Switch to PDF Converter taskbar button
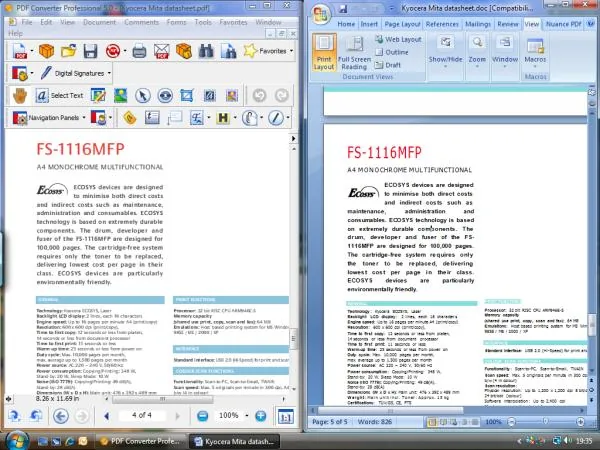 [x=140, y=441]
